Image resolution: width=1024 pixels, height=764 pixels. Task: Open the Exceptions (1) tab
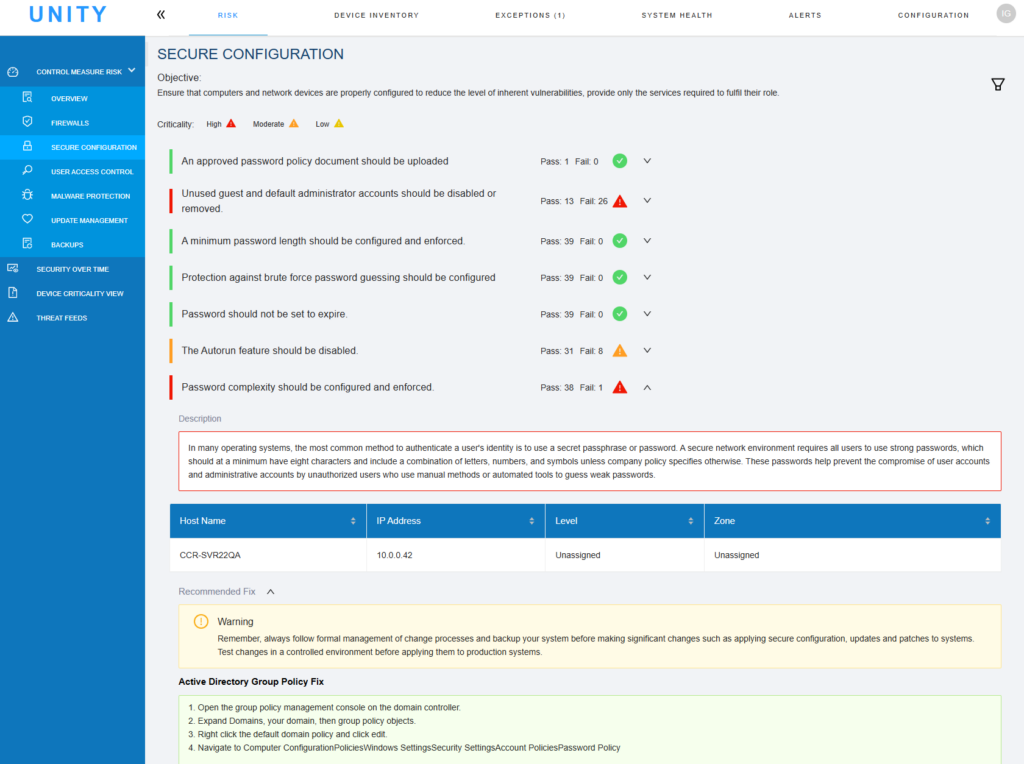530,15
